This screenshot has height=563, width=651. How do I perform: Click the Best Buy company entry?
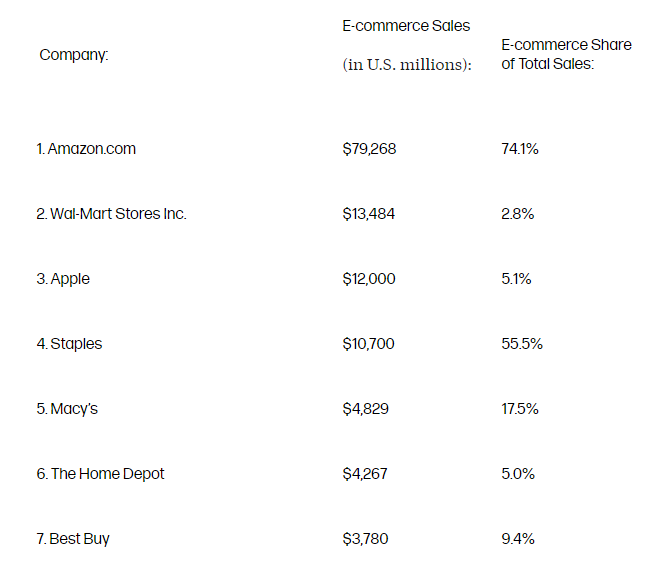point(73,539)
